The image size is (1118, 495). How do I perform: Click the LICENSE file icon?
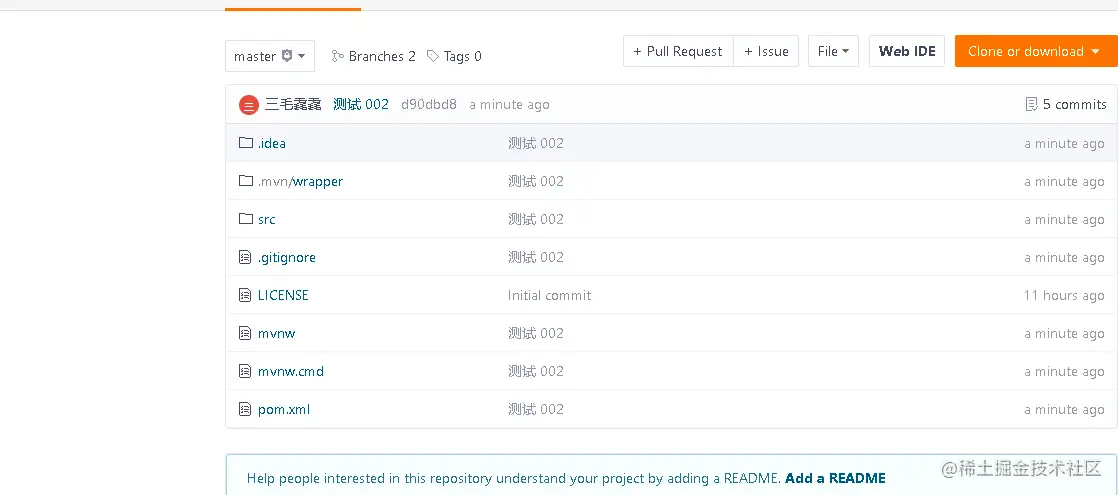[x=246, y=295]
